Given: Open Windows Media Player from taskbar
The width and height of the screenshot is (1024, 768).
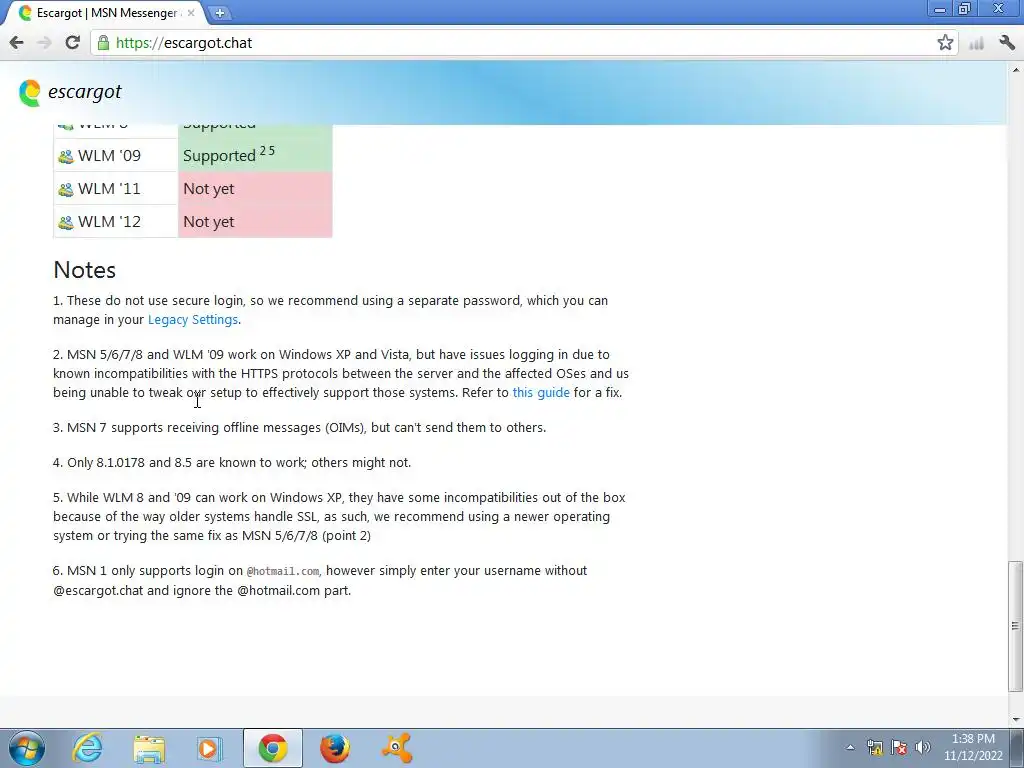Looking at the screenshot, I should point(210,748).
